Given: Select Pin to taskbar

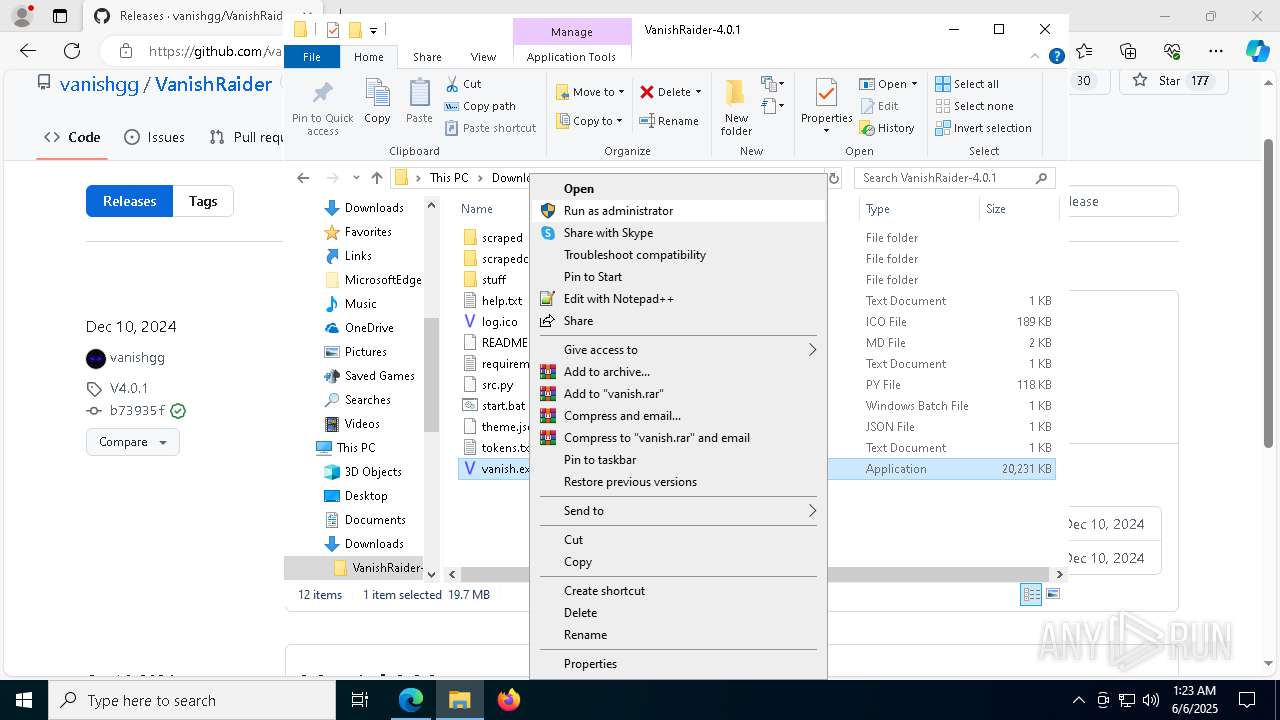Looking at the screenshot, I should tap(678, 460).
